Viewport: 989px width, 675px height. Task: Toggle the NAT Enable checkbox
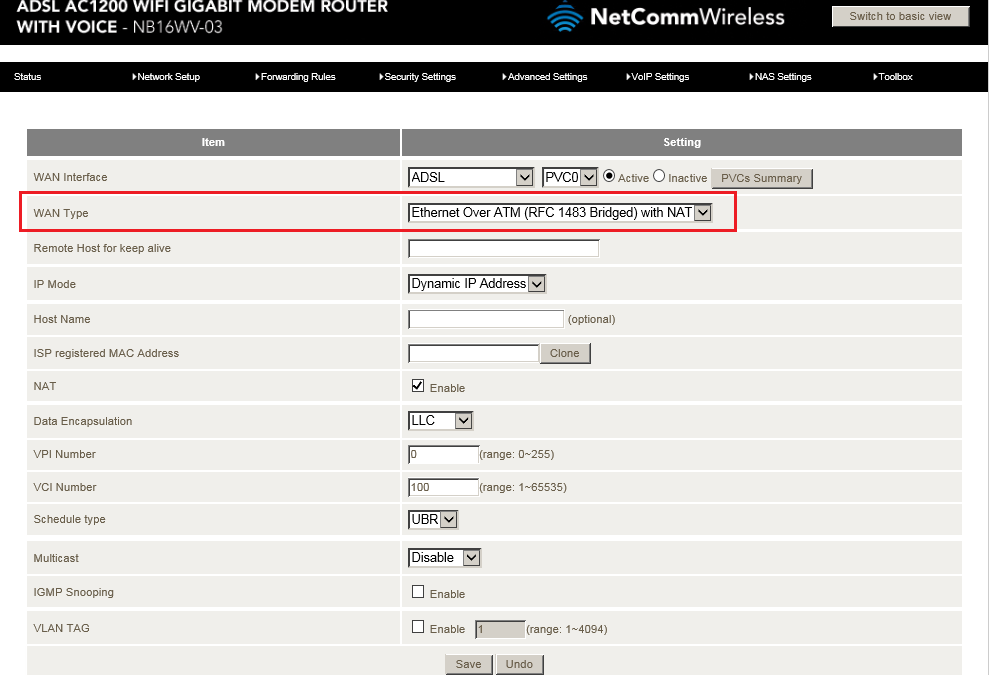click(418, 385)
